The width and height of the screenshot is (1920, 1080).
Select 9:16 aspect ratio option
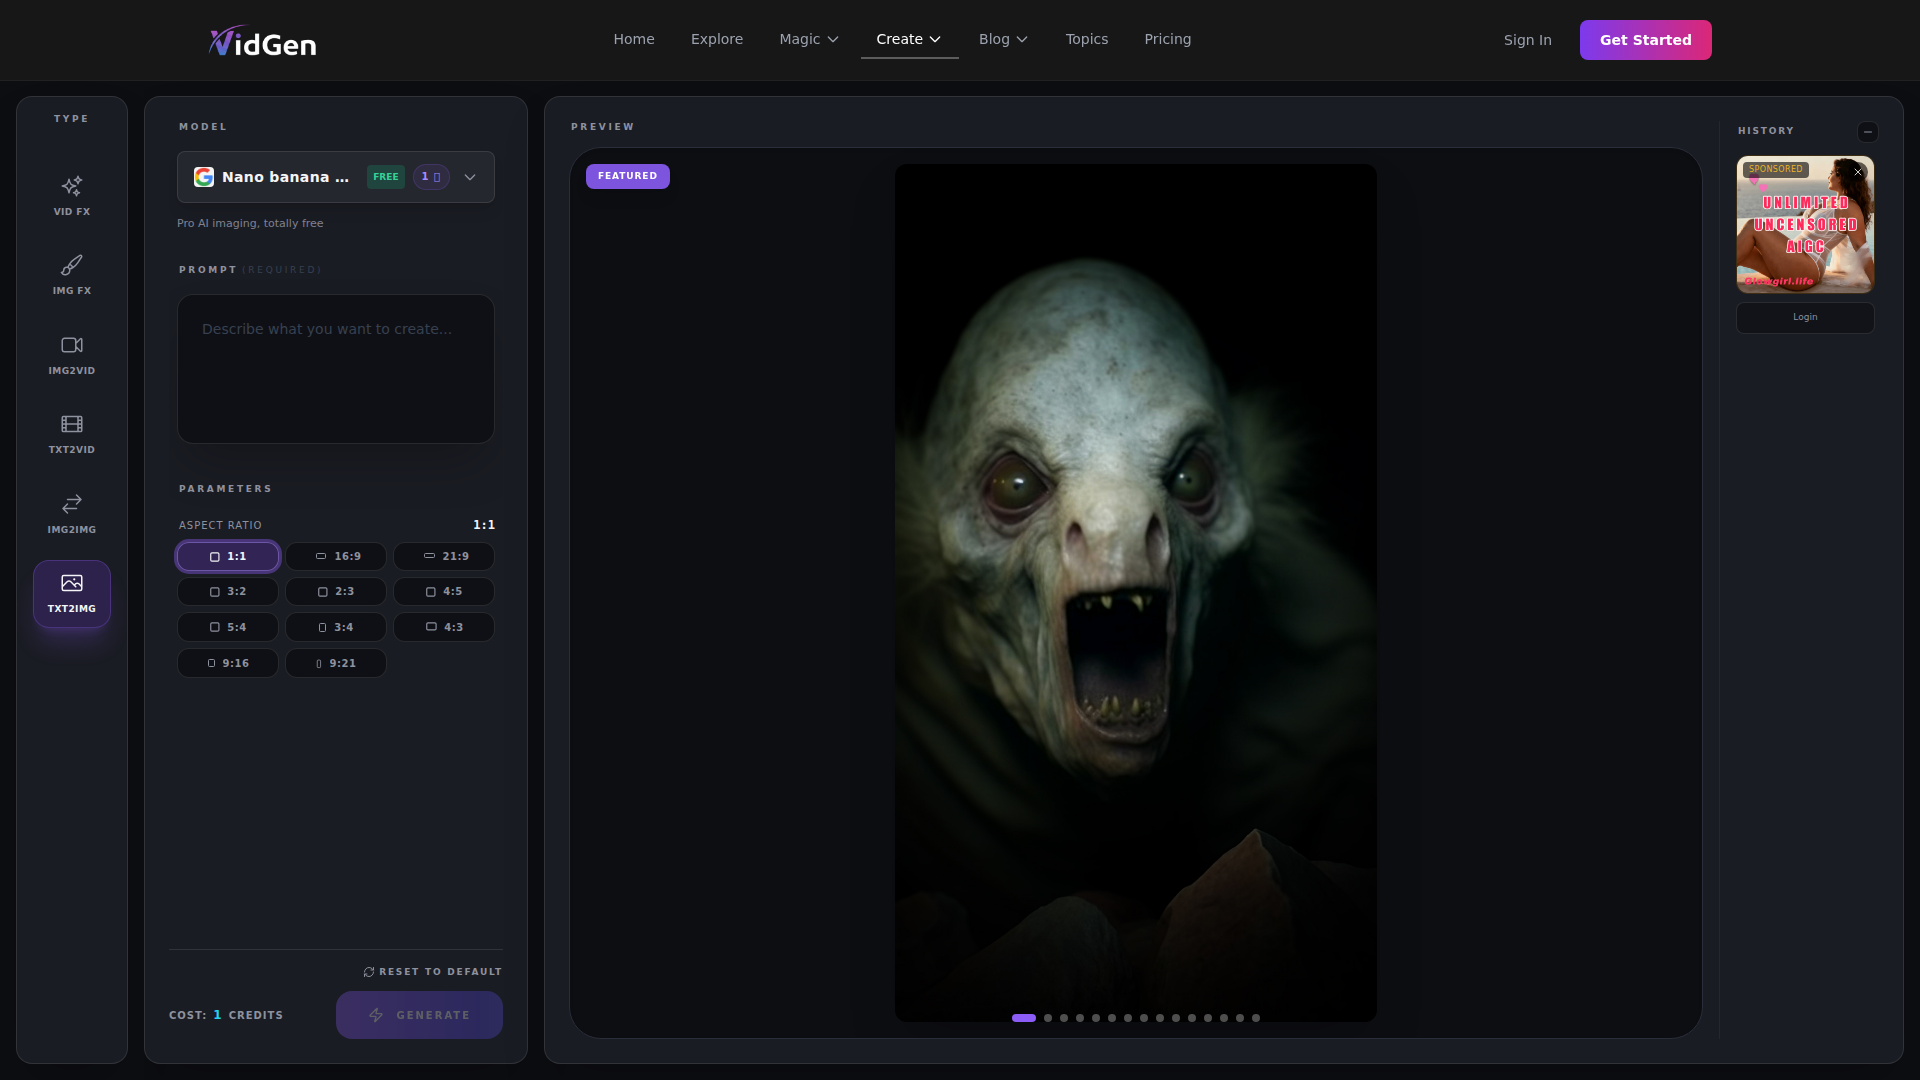point(228,663)
